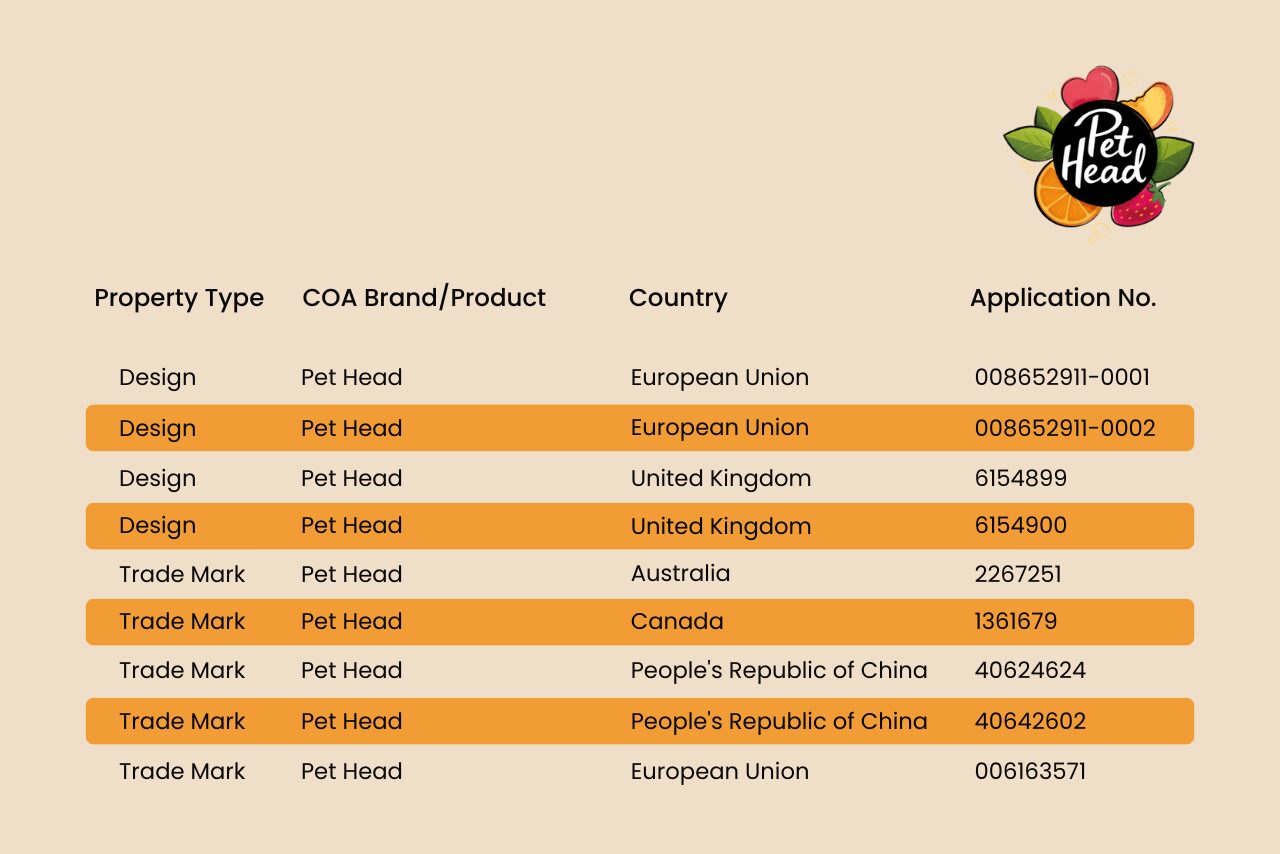Click the COA Brand/Product column header
This screenshot has height=854, width=1280.
point(424,298)
